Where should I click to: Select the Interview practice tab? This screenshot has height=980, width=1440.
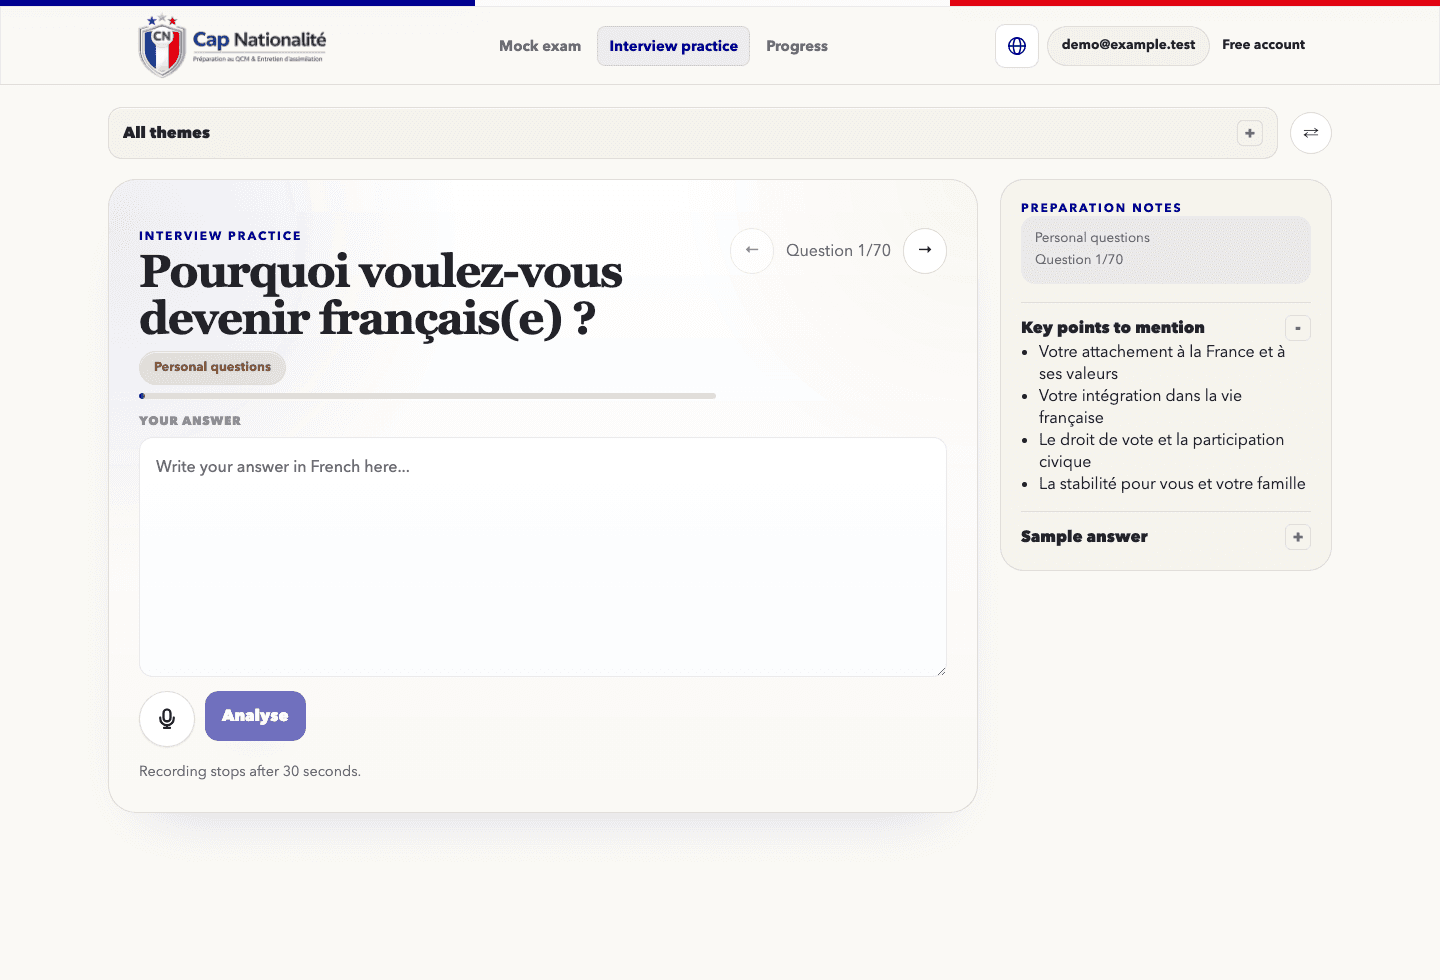point(674,46)
